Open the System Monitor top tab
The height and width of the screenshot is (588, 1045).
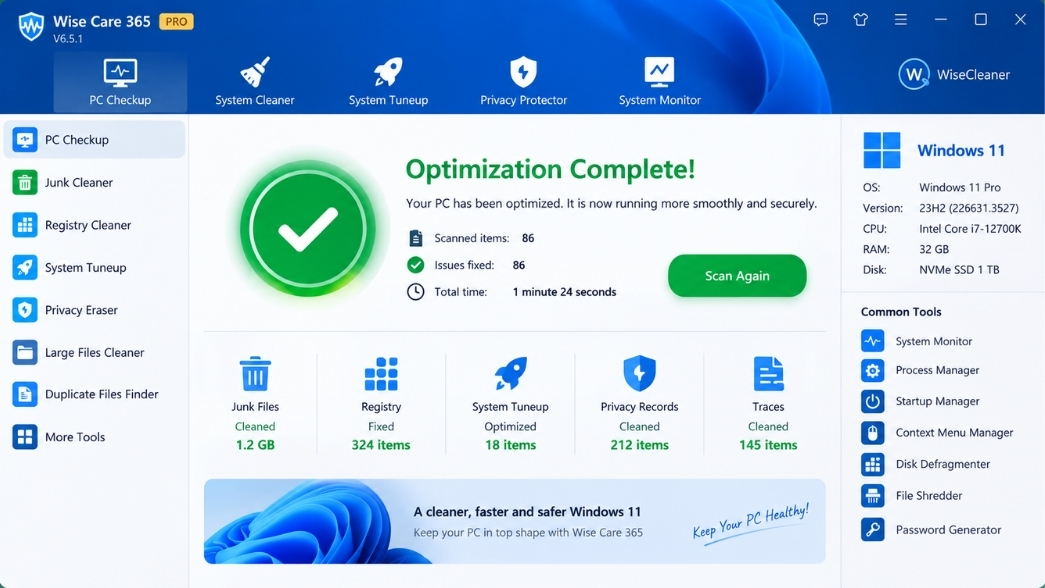point(659,82)
